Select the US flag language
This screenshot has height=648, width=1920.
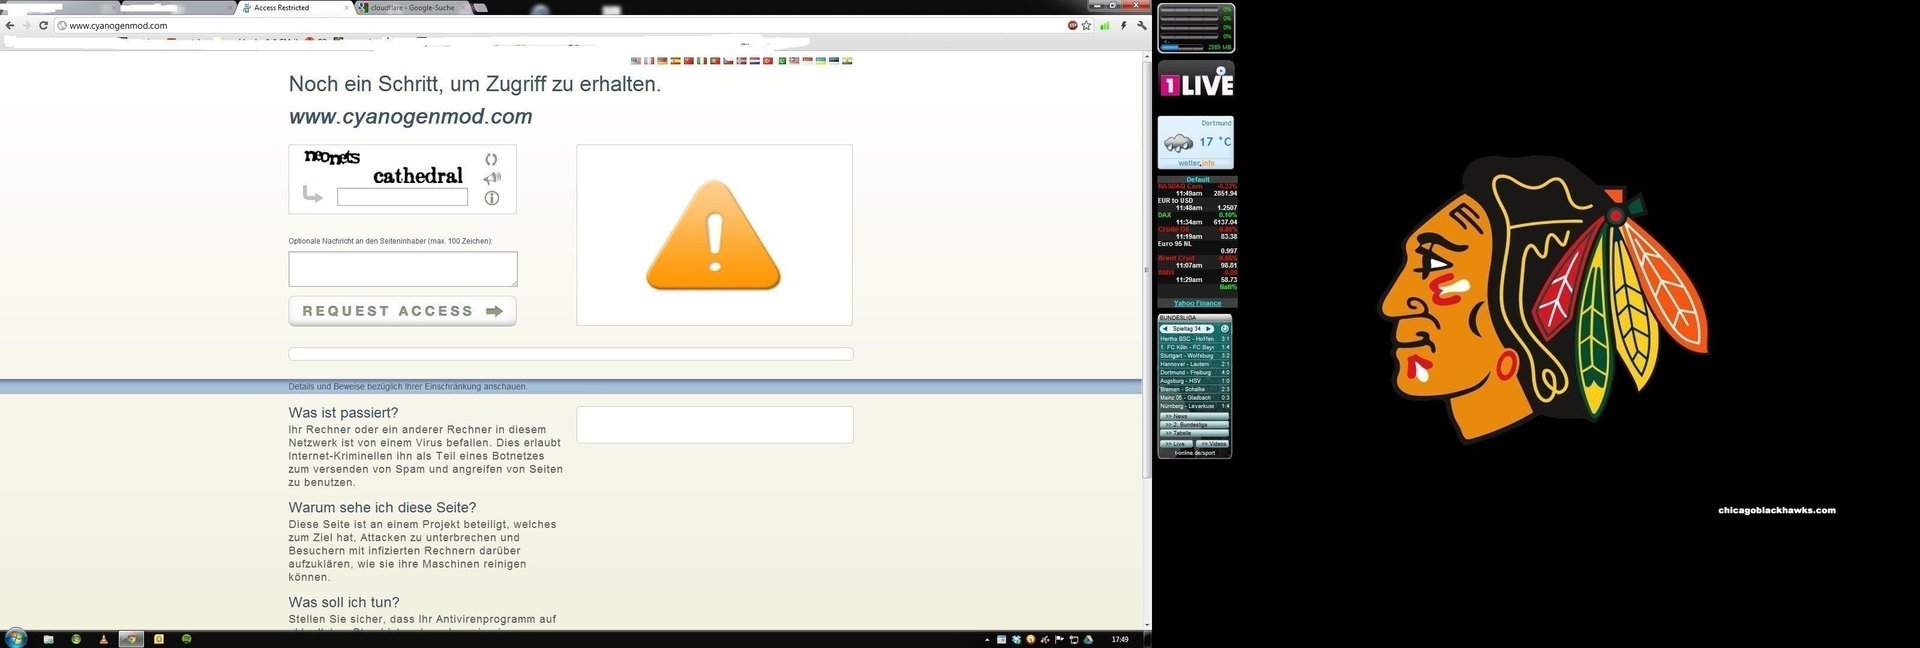636,61
